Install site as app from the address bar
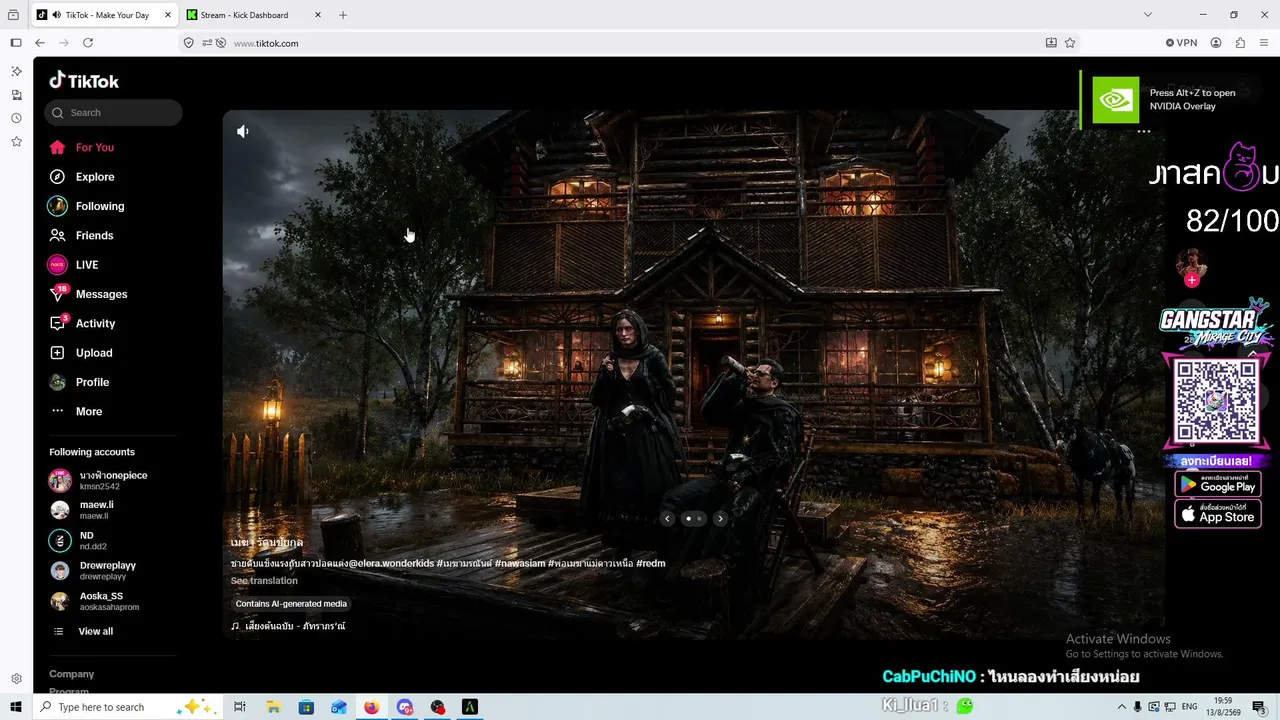Viewport: 1280px width, 720px height. click(1051, 43)
